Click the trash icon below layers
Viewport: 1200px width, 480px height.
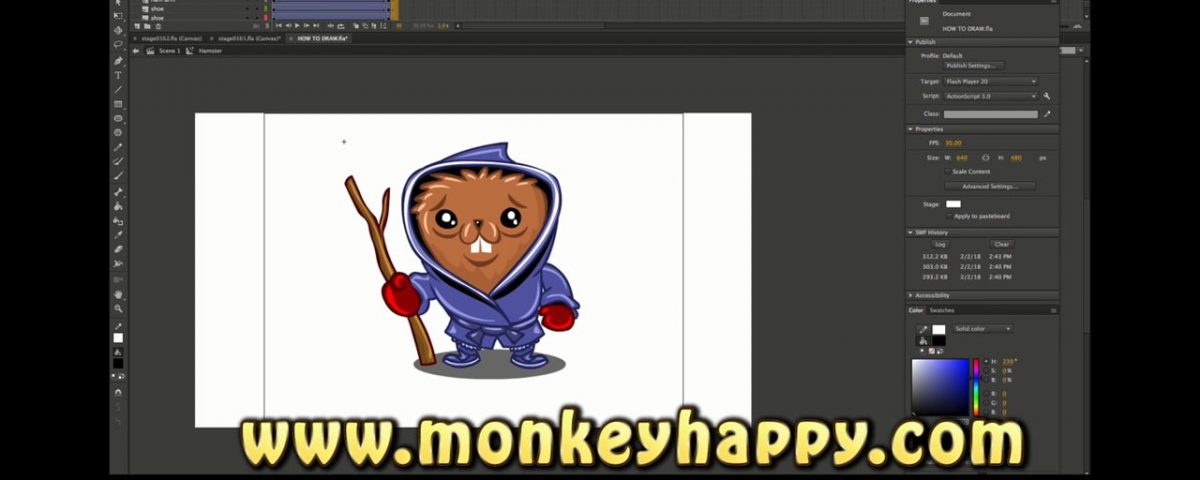(x=158, y=26)
